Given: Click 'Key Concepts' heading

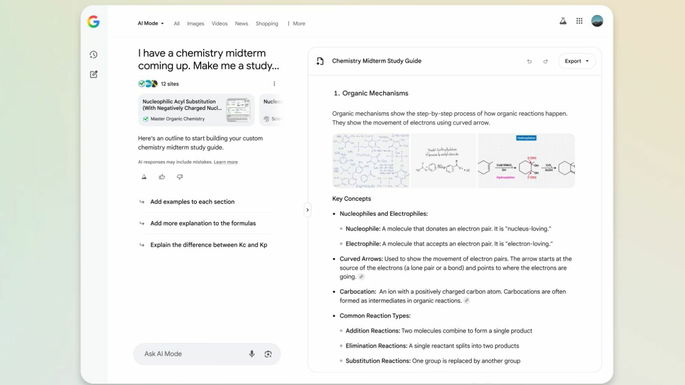Looking at the screenshot, I should point(351,199).
